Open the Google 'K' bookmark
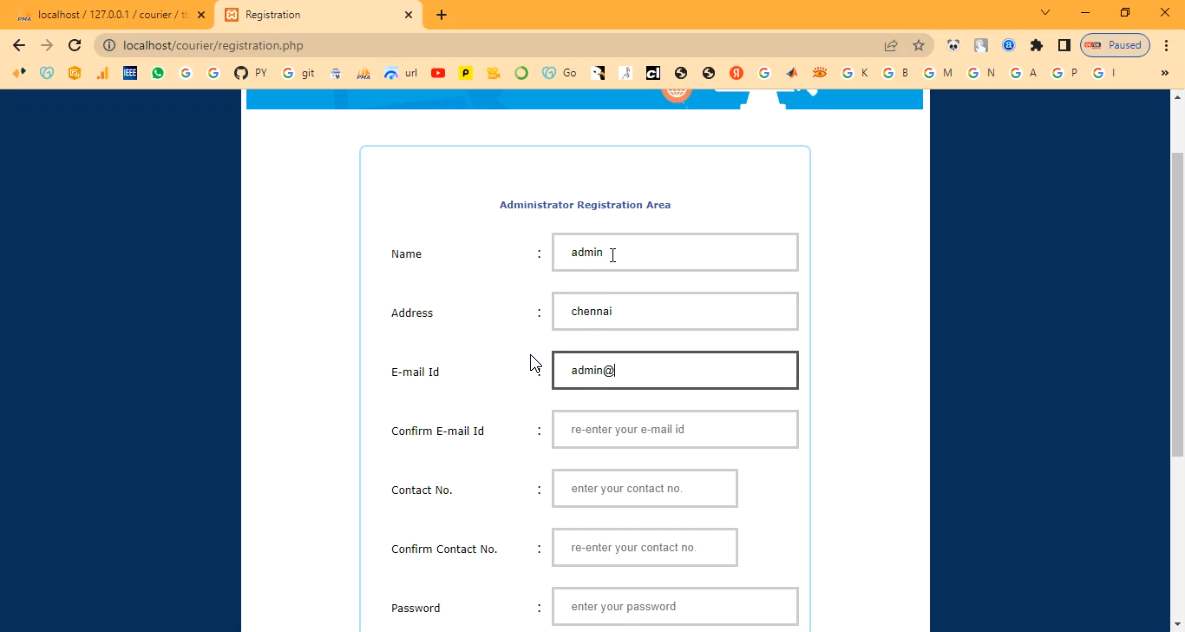This screenshot has height=632, width=1185. point(855,73)
